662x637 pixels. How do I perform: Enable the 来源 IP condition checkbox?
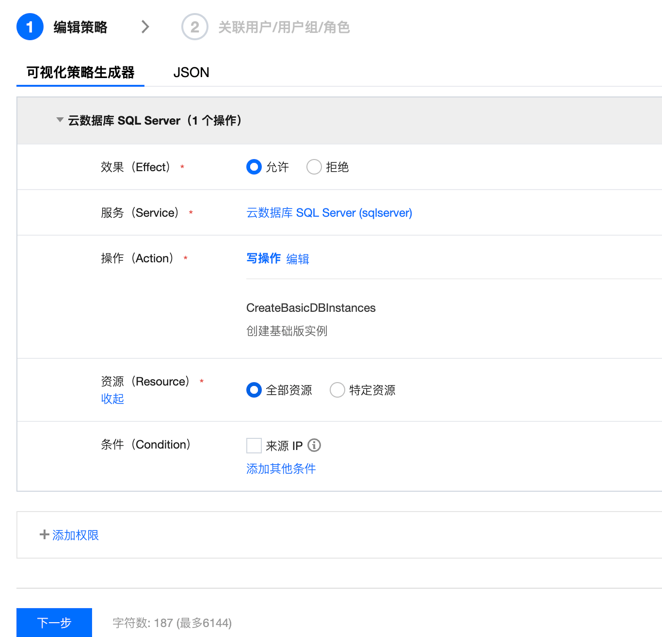tap(254, 445)
